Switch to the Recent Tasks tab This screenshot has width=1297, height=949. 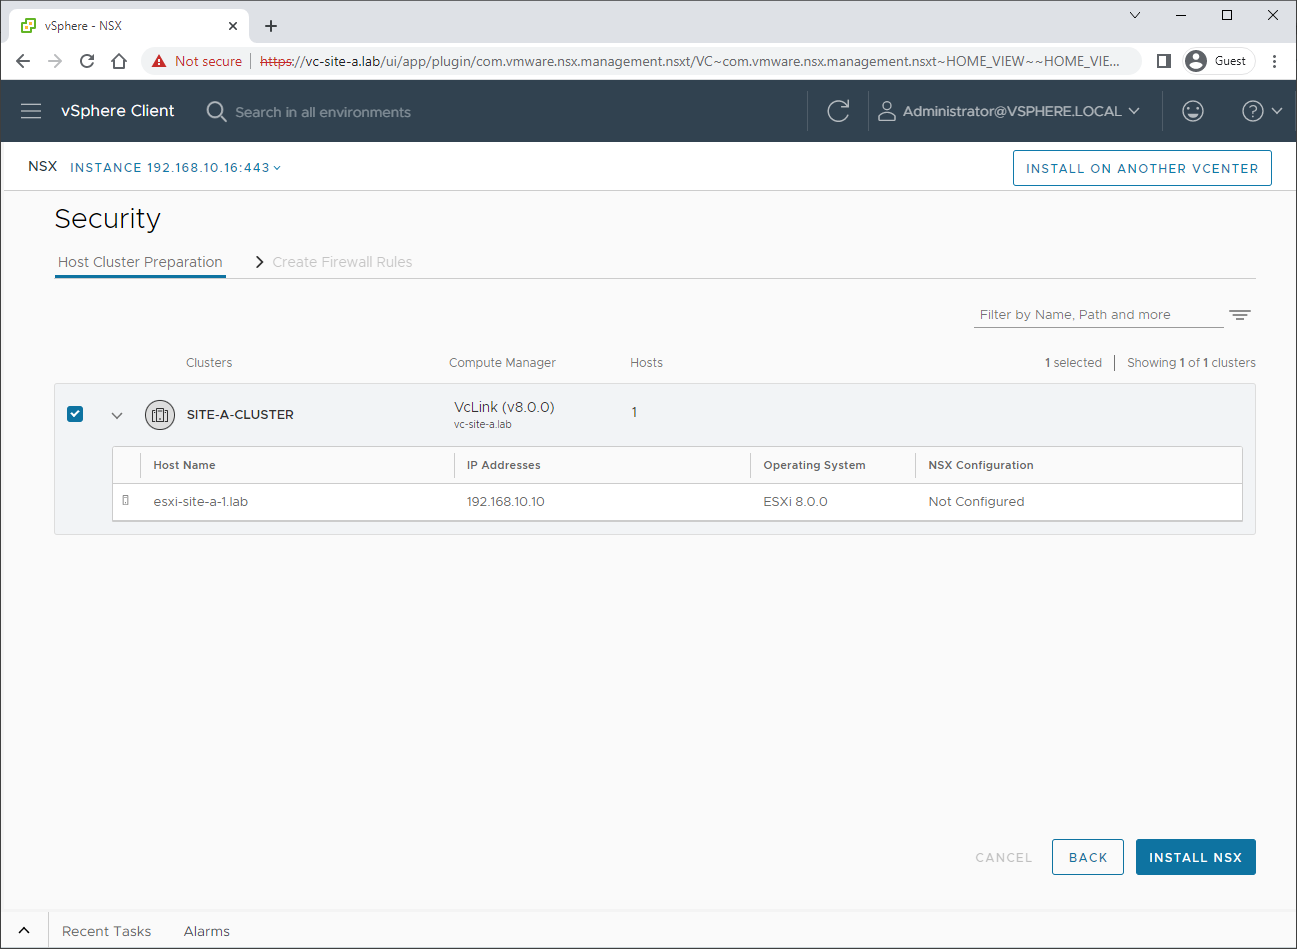click(106, 931)
